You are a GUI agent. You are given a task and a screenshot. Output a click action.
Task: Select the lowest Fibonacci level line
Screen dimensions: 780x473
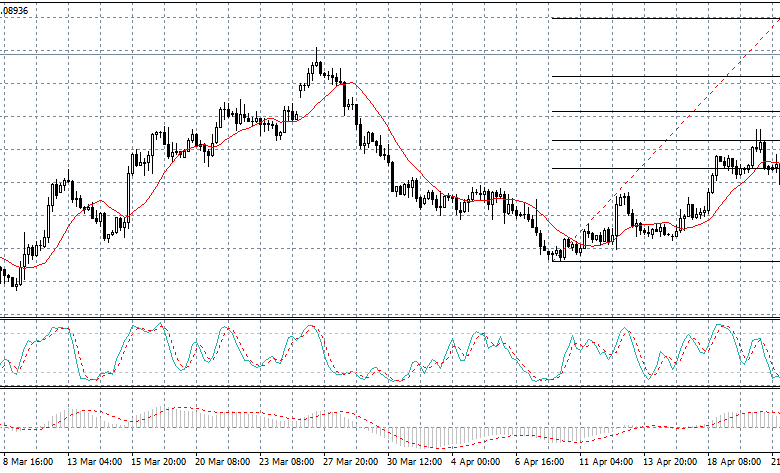[x=660, y=261]
